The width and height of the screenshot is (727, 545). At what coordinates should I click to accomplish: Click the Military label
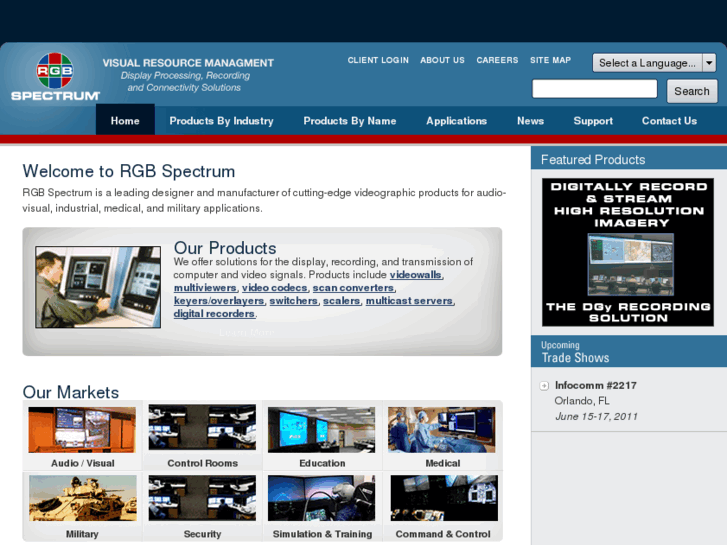82,534
